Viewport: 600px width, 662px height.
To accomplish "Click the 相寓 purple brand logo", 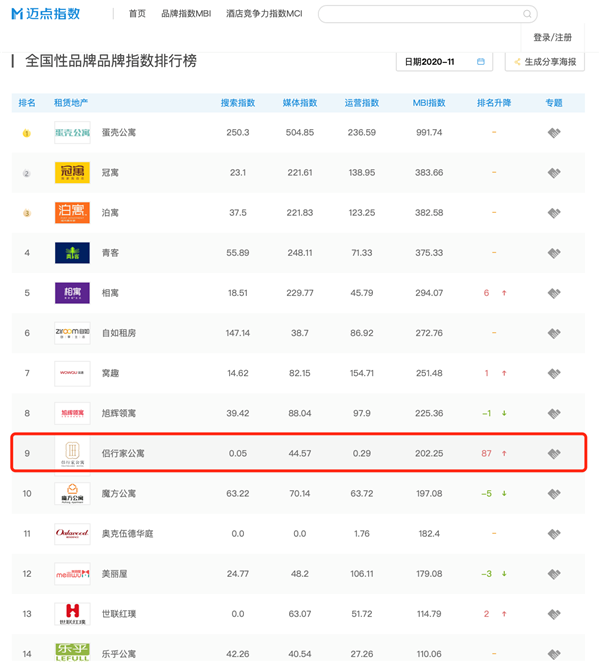I will pyautogui.click(x=72, y=293).
